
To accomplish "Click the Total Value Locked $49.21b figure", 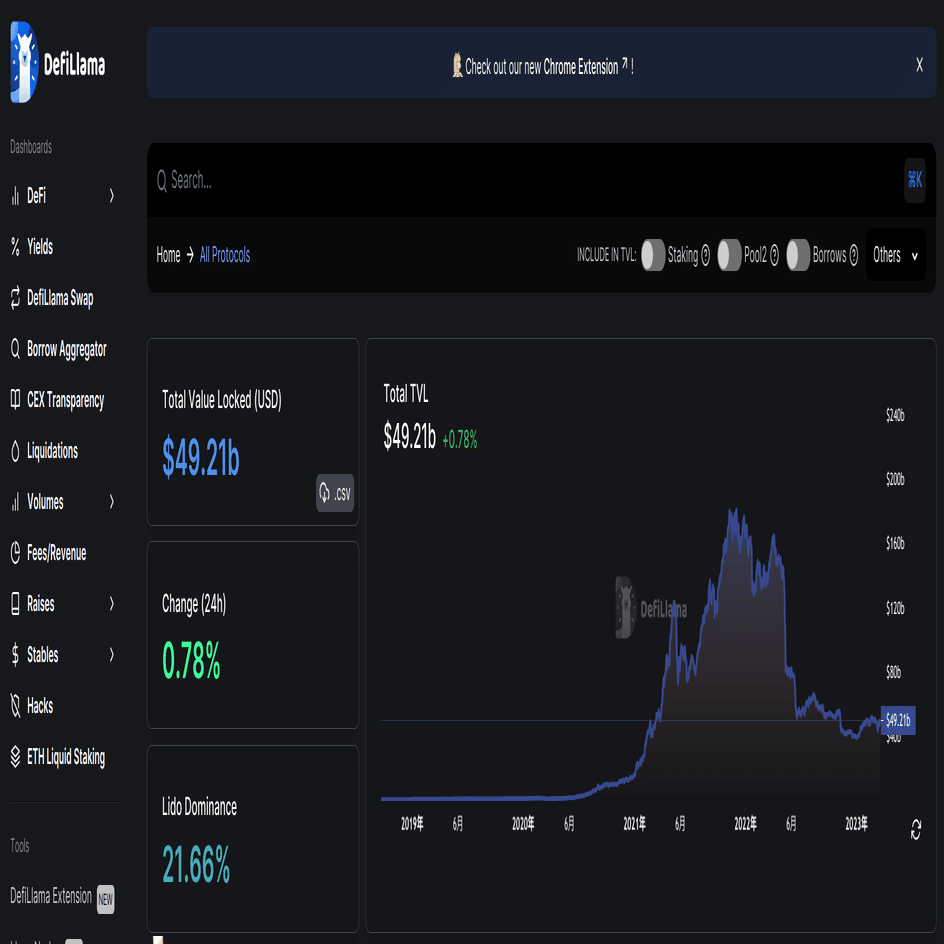I will [200, 457].
